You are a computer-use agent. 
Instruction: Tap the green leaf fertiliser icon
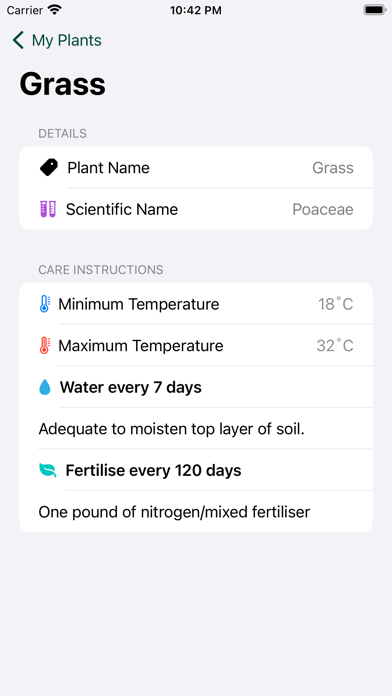[48, 470]
